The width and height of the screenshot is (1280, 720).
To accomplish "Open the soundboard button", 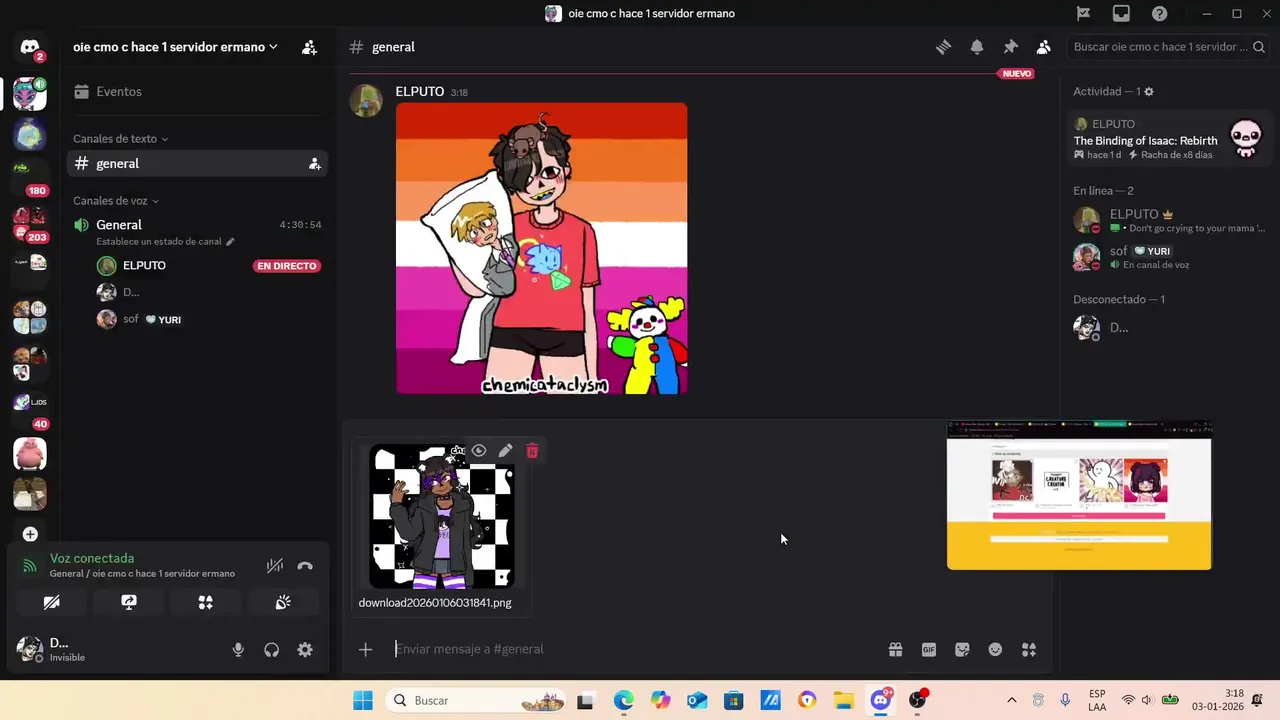I will pyautogui.click(x=283, y=602).
